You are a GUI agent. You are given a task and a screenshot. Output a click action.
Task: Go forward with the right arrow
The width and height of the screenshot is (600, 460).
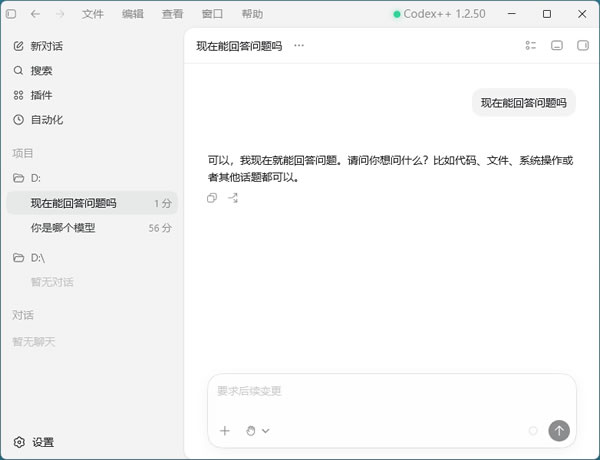(60, 14)
